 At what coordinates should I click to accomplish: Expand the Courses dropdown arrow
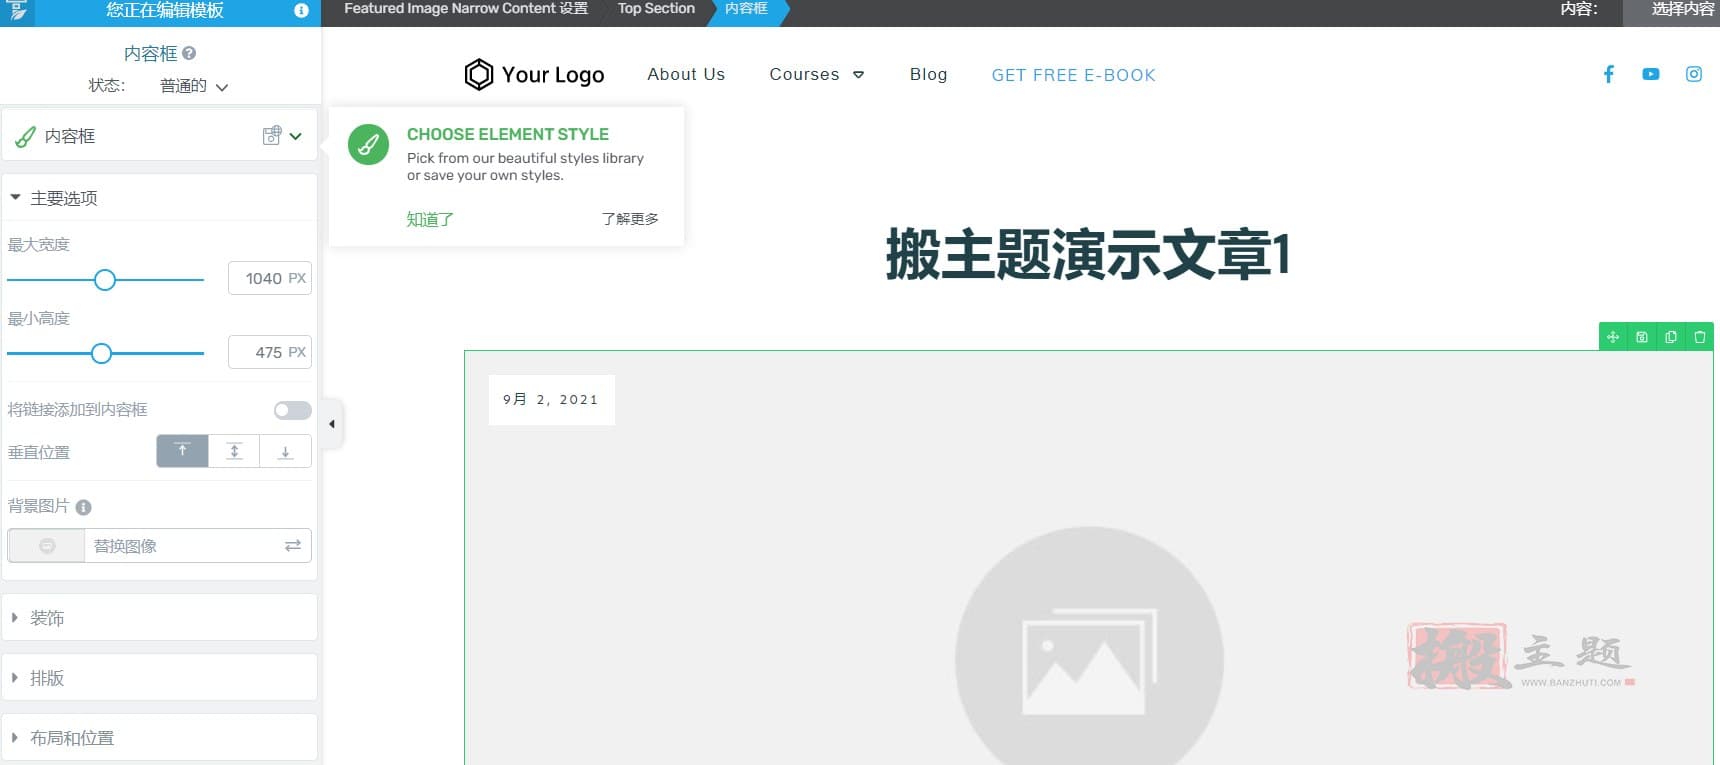[858, 75]
